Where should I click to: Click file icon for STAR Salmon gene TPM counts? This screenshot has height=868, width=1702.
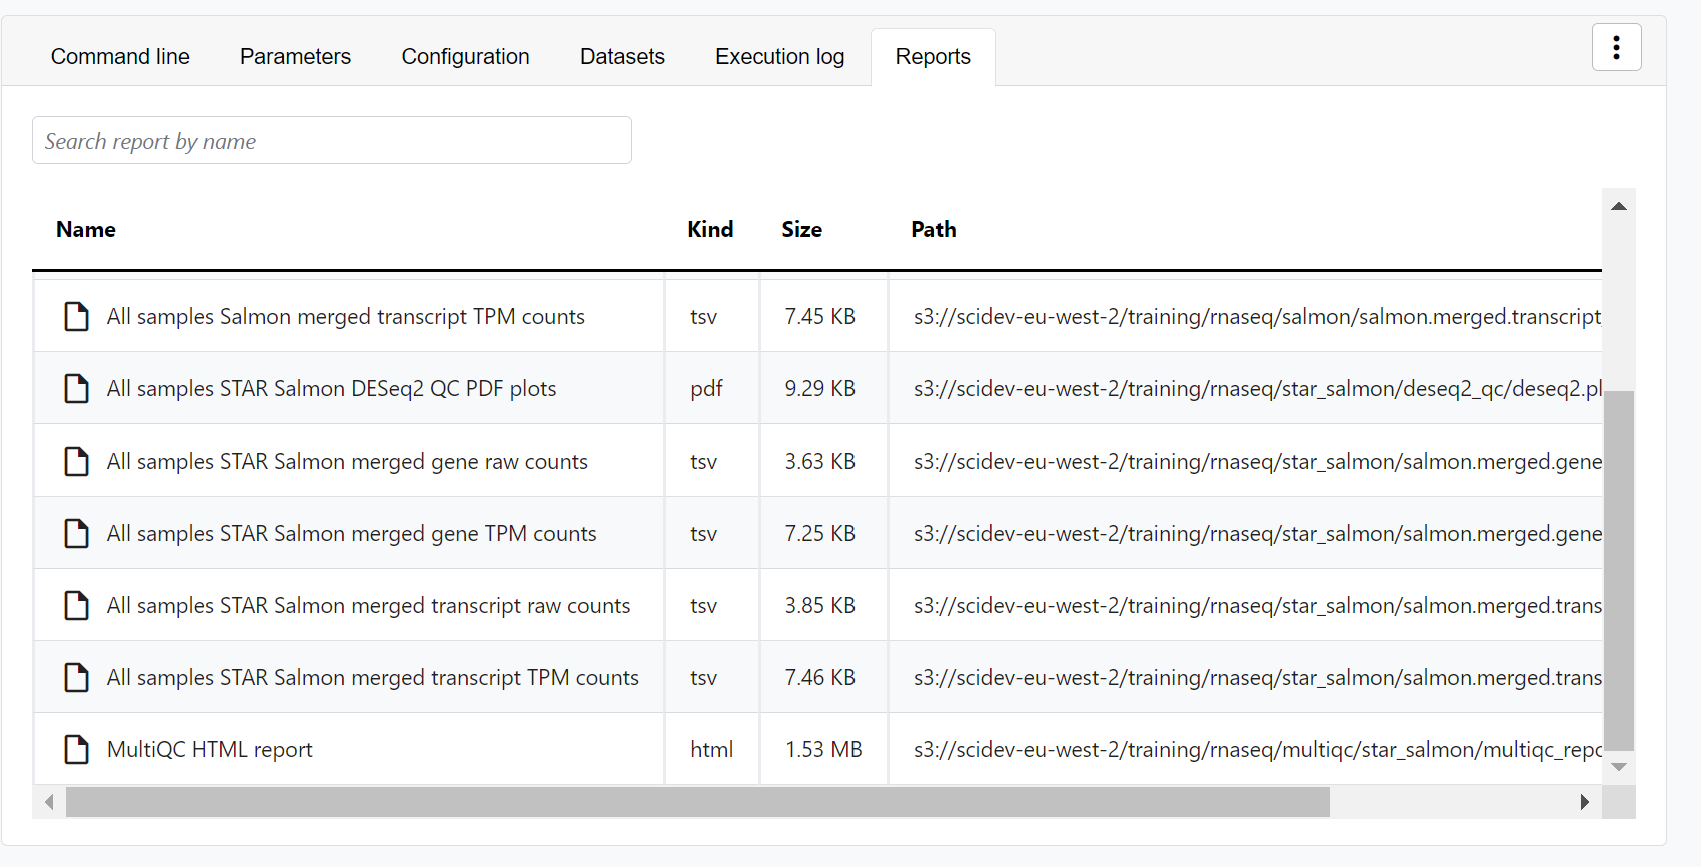click(76, 534)
